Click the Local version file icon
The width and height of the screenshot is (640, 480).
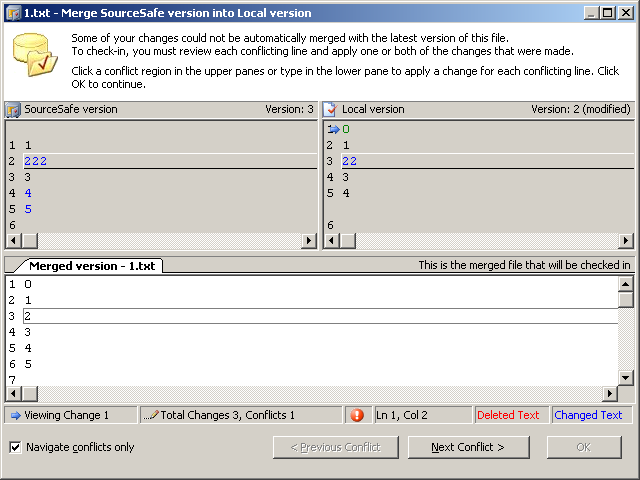point(330,109)
